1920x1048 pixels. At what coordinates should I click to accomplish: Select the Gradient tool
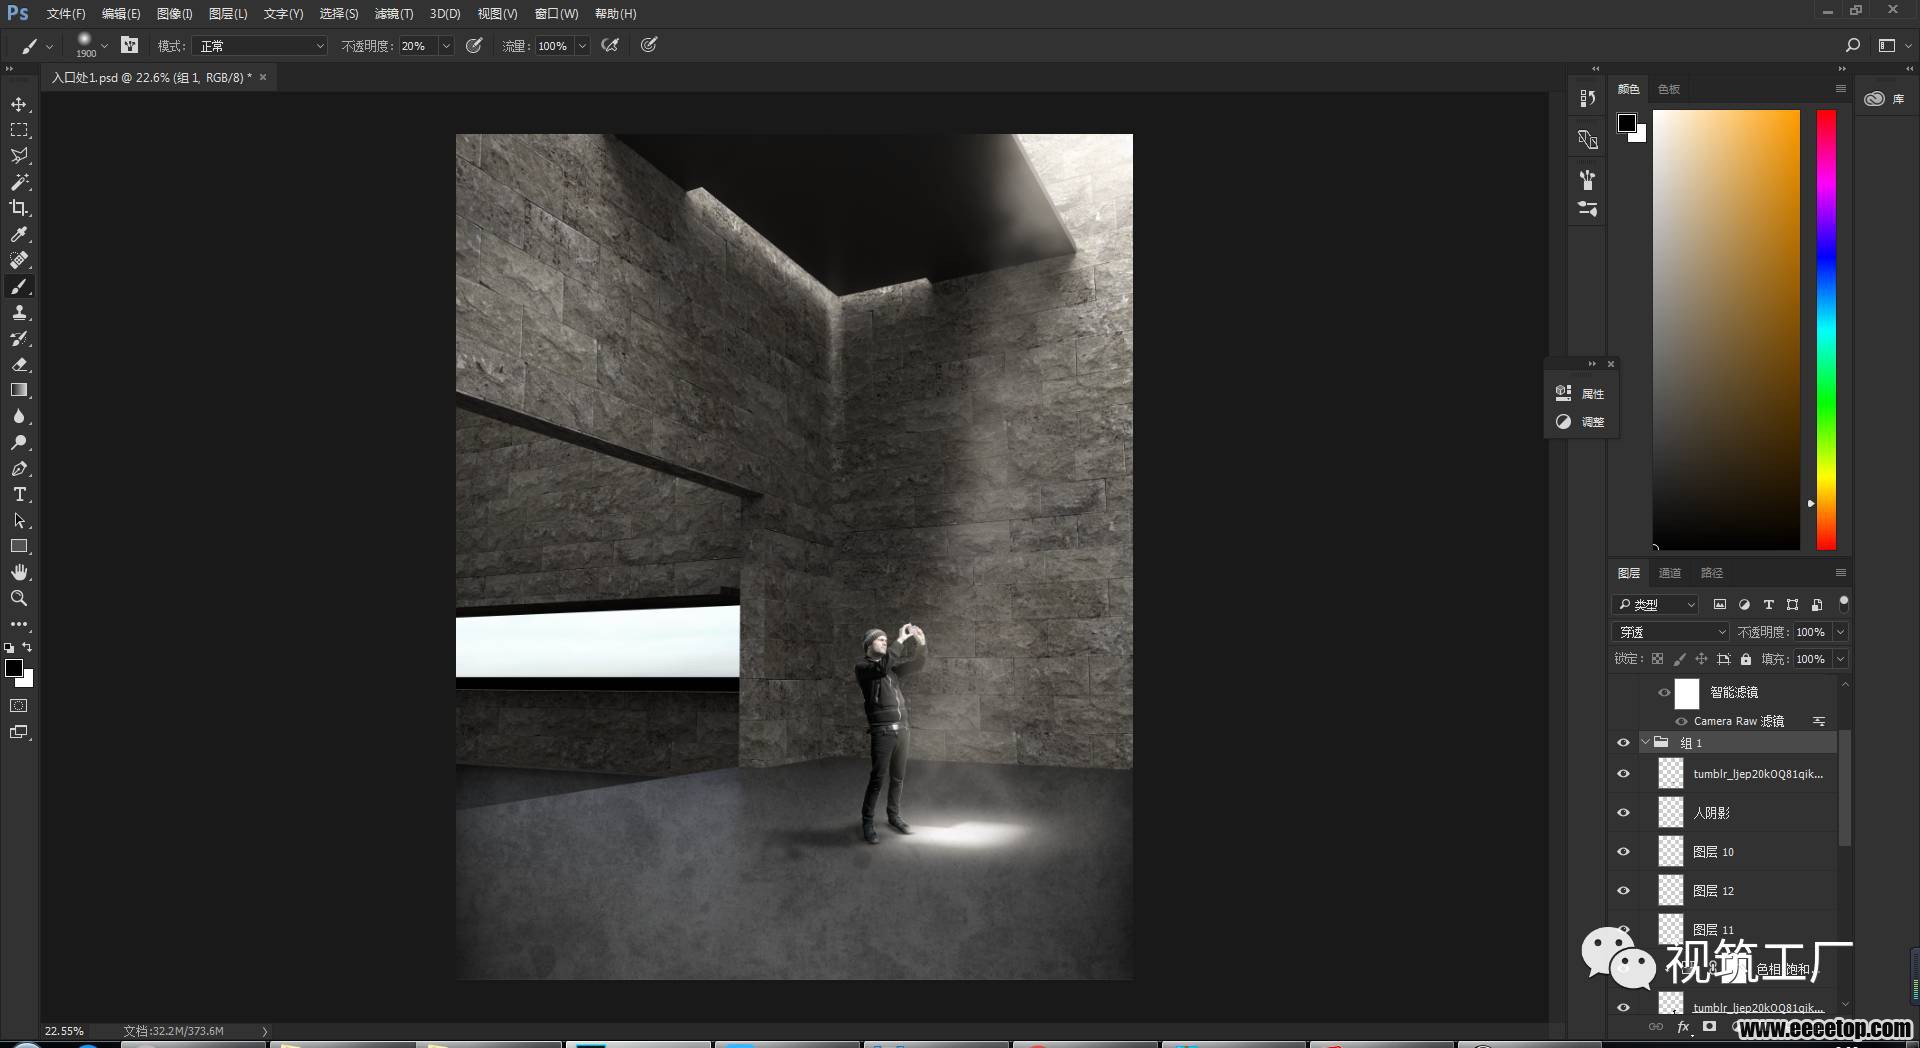[x=19, y=391]
